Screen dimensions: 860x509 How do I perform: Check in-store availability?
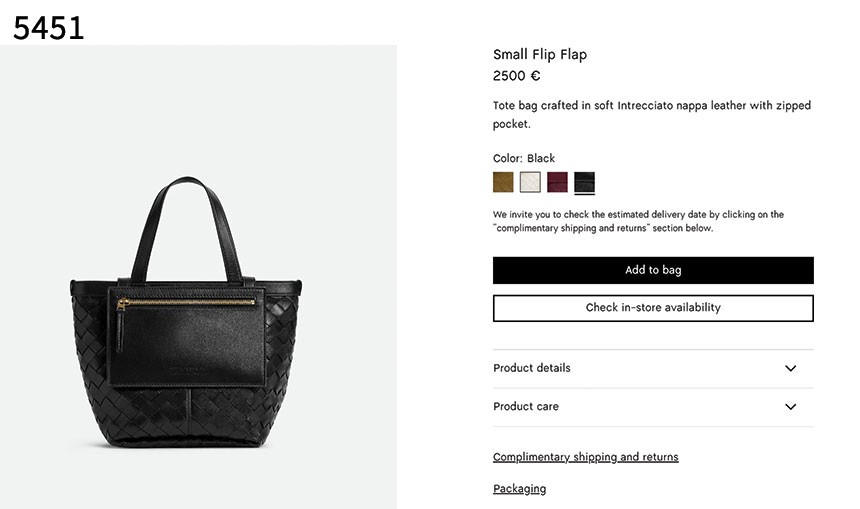653,308
